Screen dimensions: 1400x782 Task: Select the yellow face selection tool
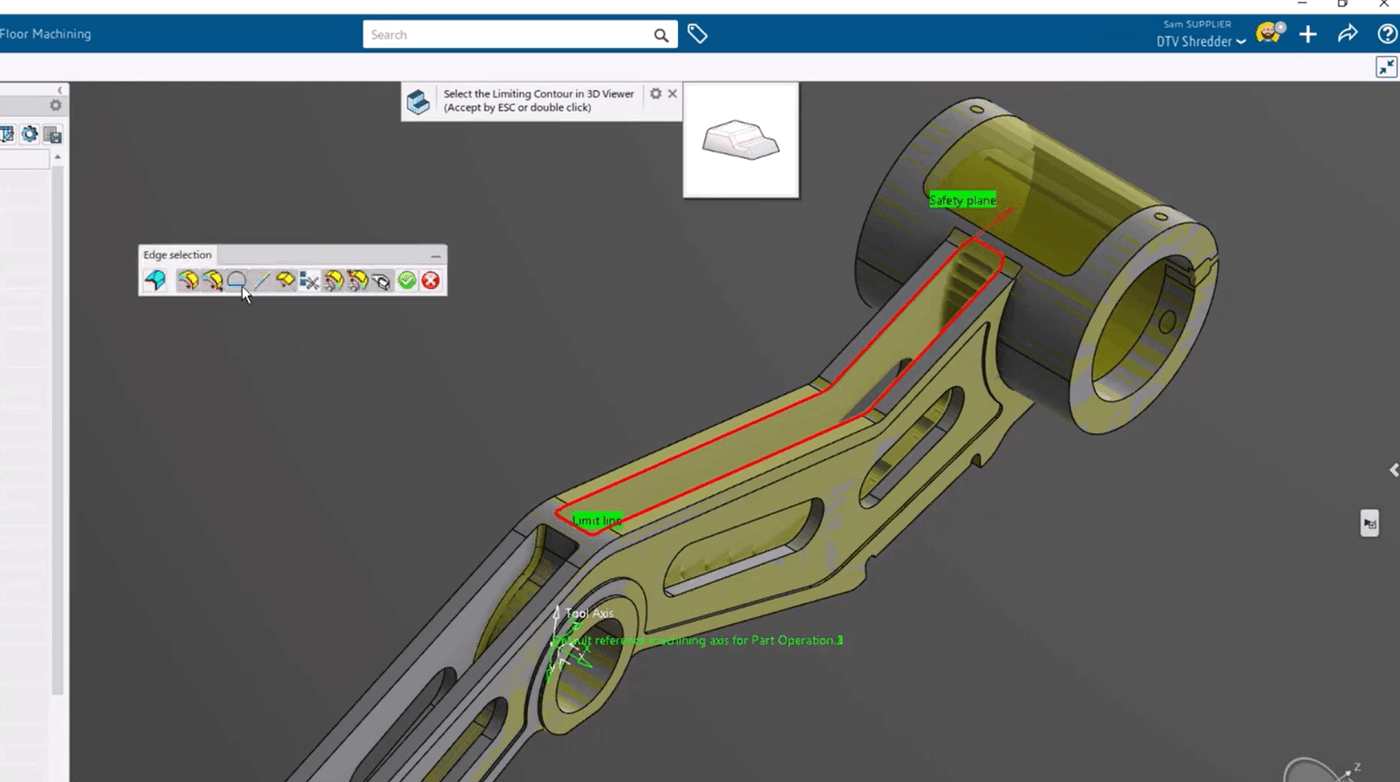[285, 280]
